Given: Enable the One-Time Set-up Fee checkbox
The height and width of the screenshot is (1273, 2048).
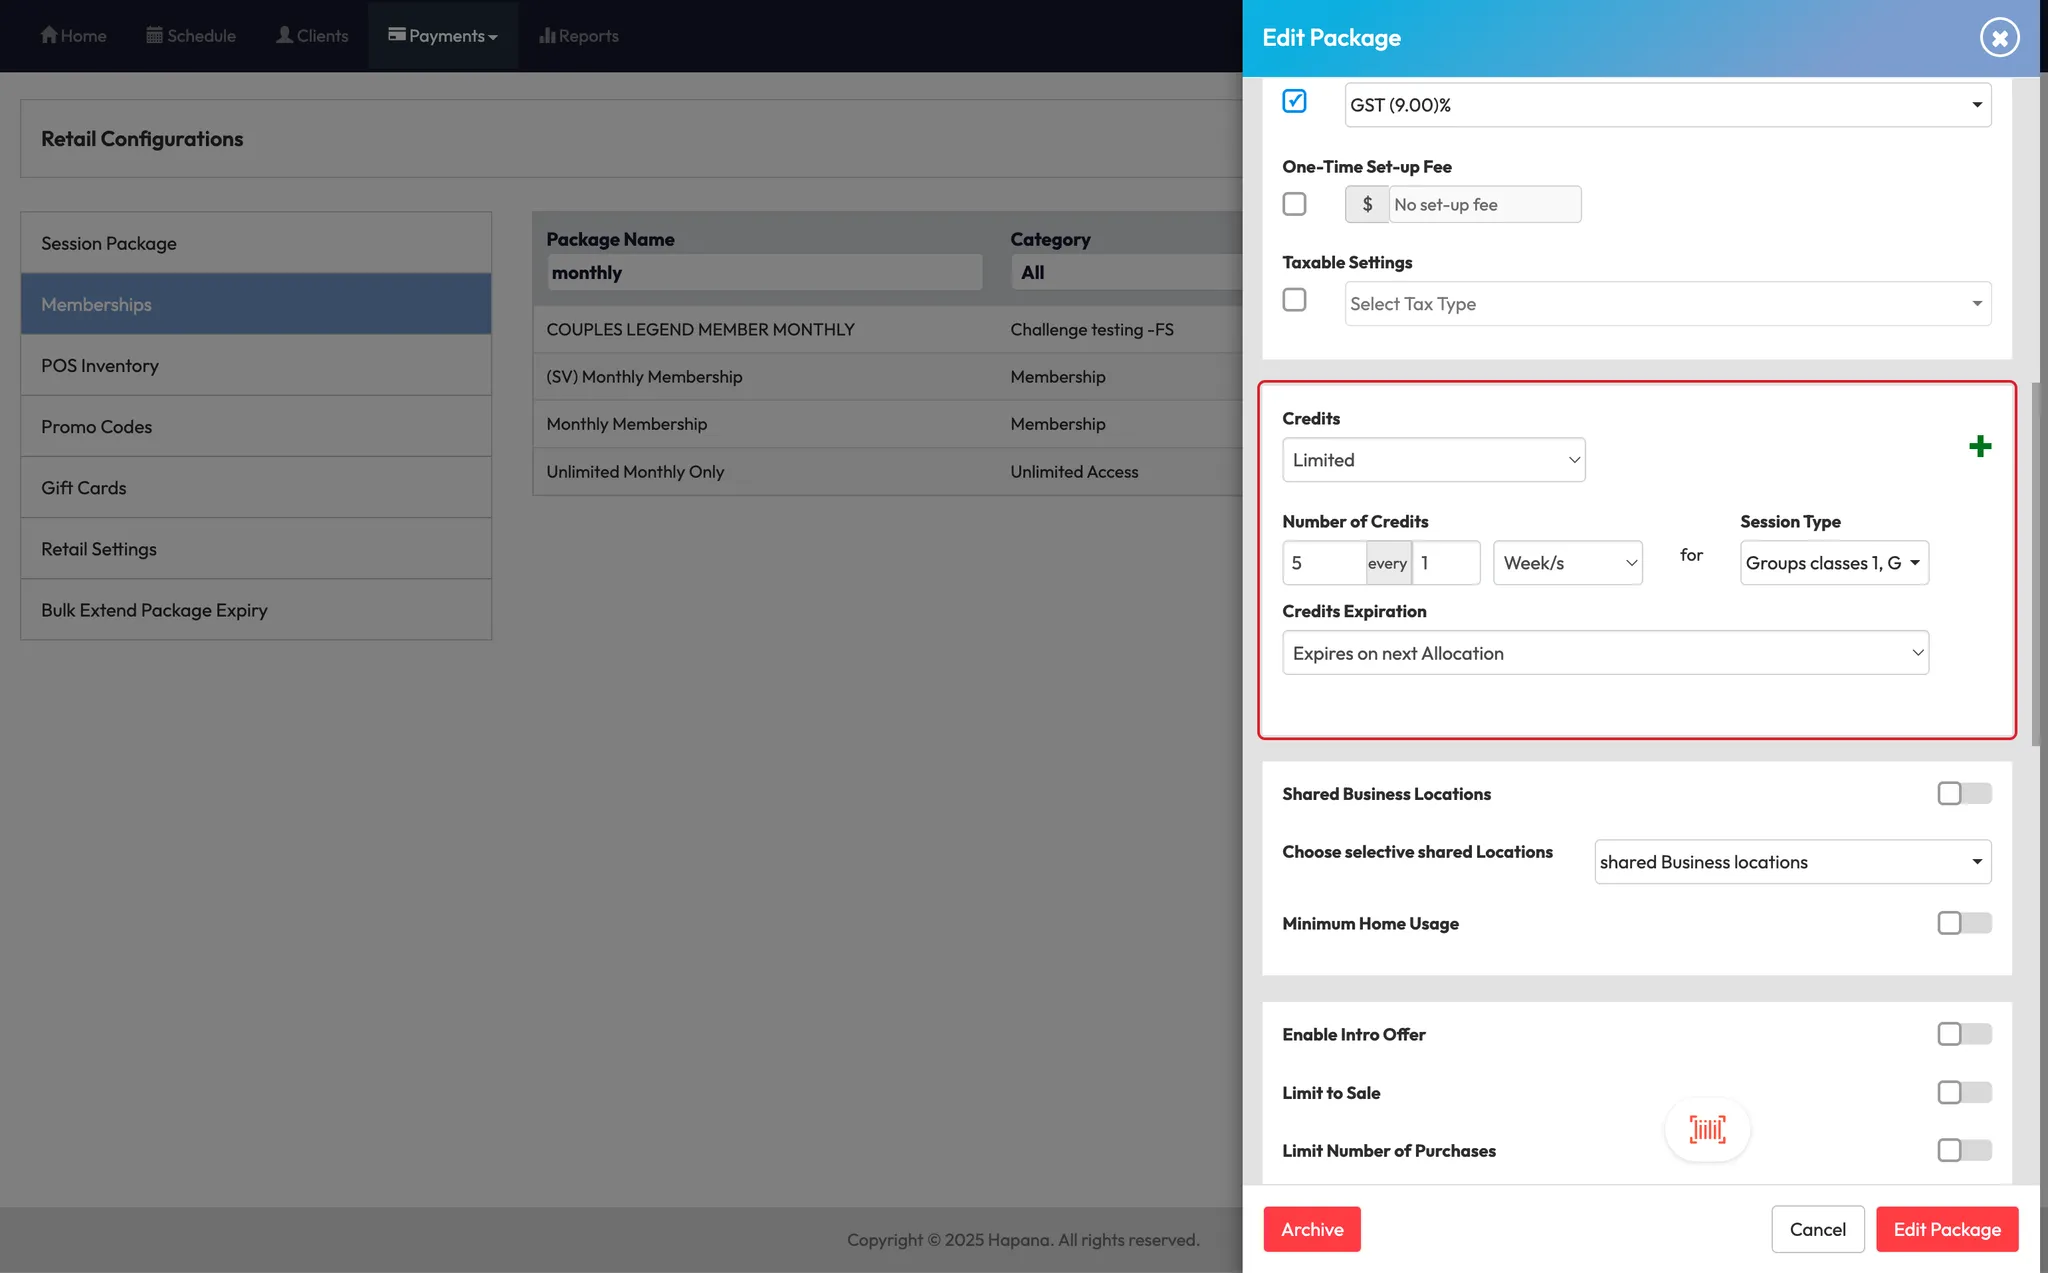Looking at the screenshot, I should [x=1294, y=204].
